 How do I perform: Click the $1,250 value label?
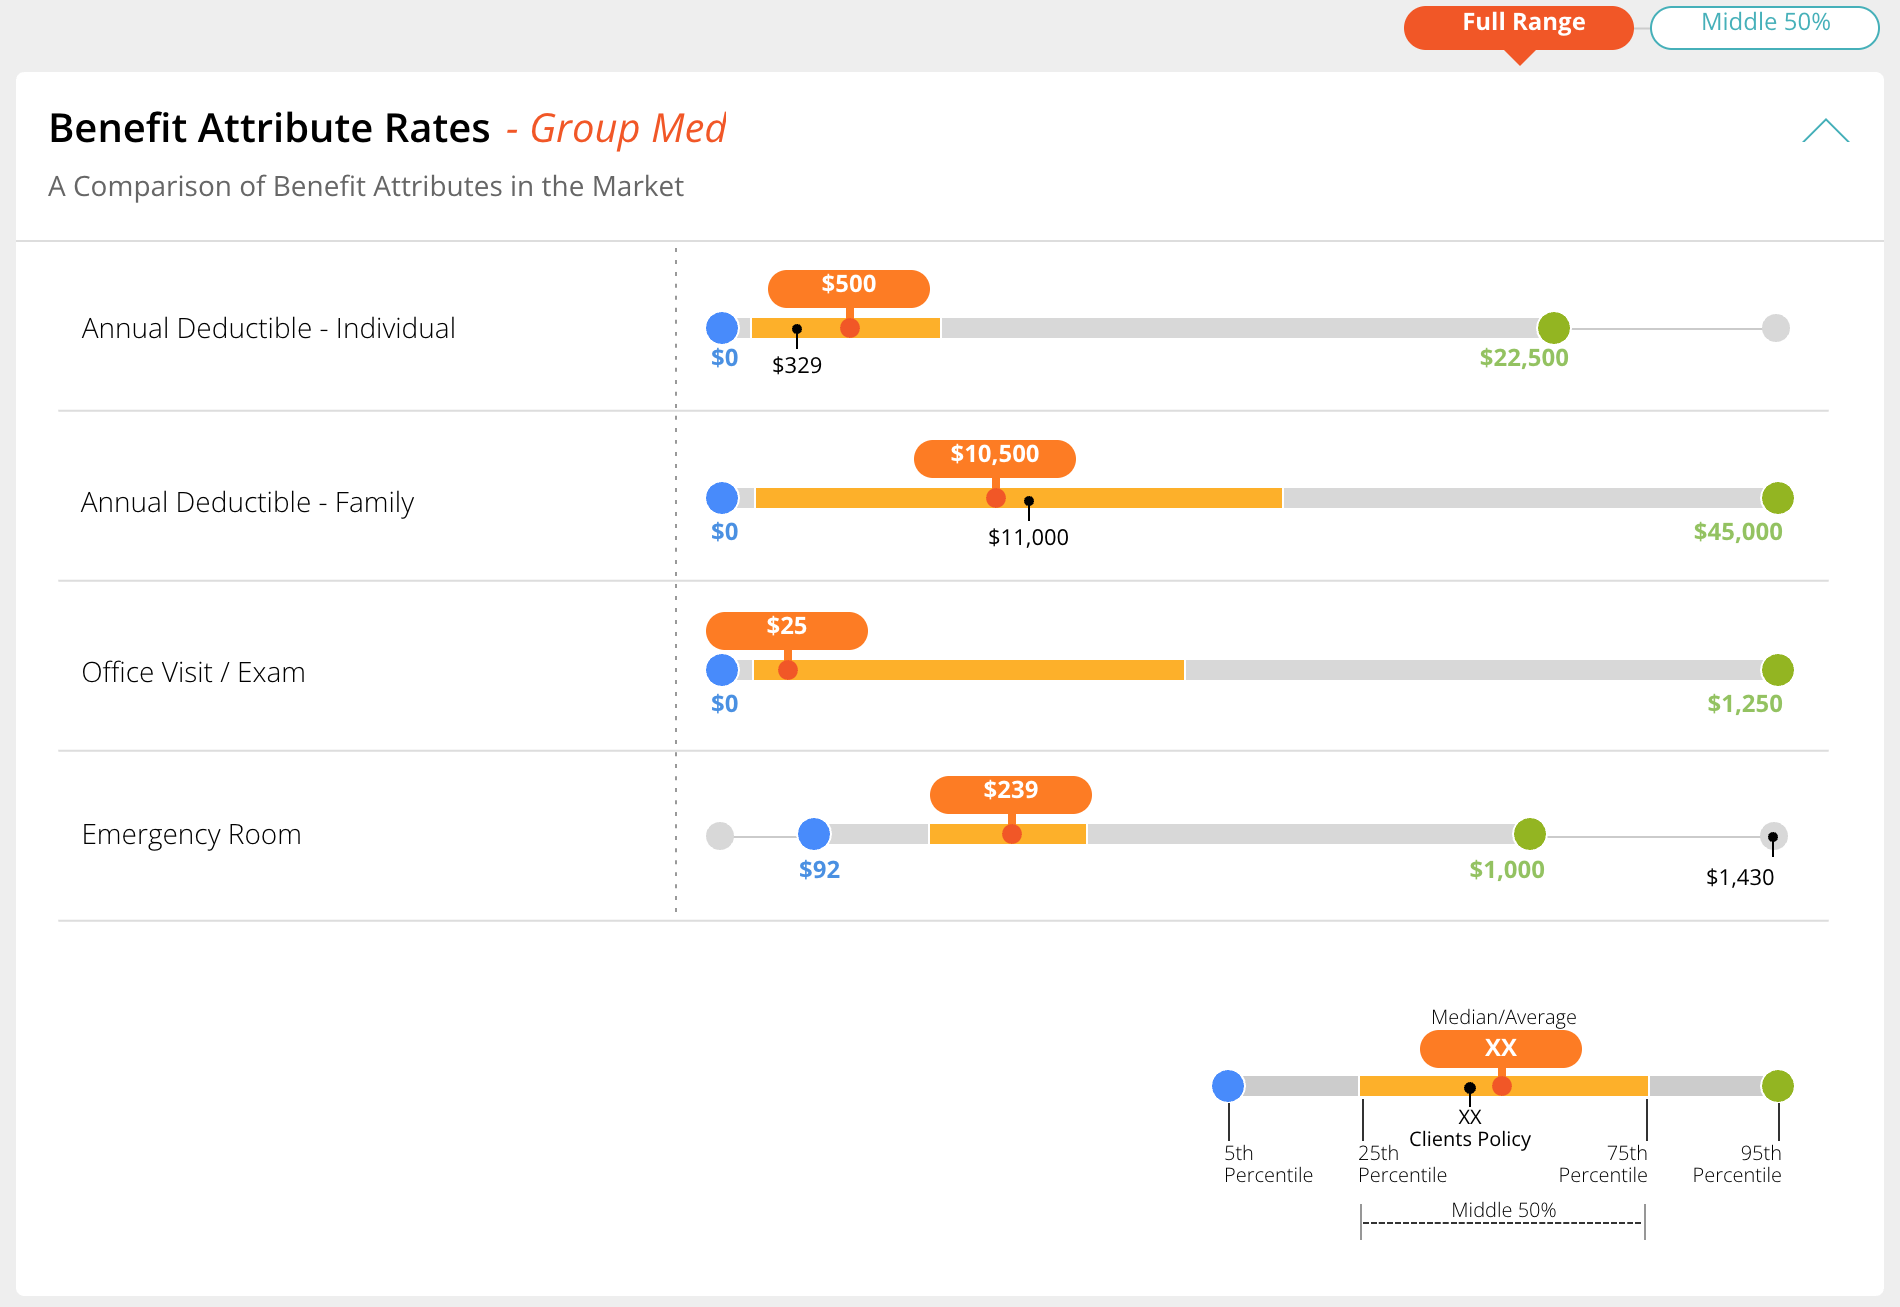tap(1744, 704)
